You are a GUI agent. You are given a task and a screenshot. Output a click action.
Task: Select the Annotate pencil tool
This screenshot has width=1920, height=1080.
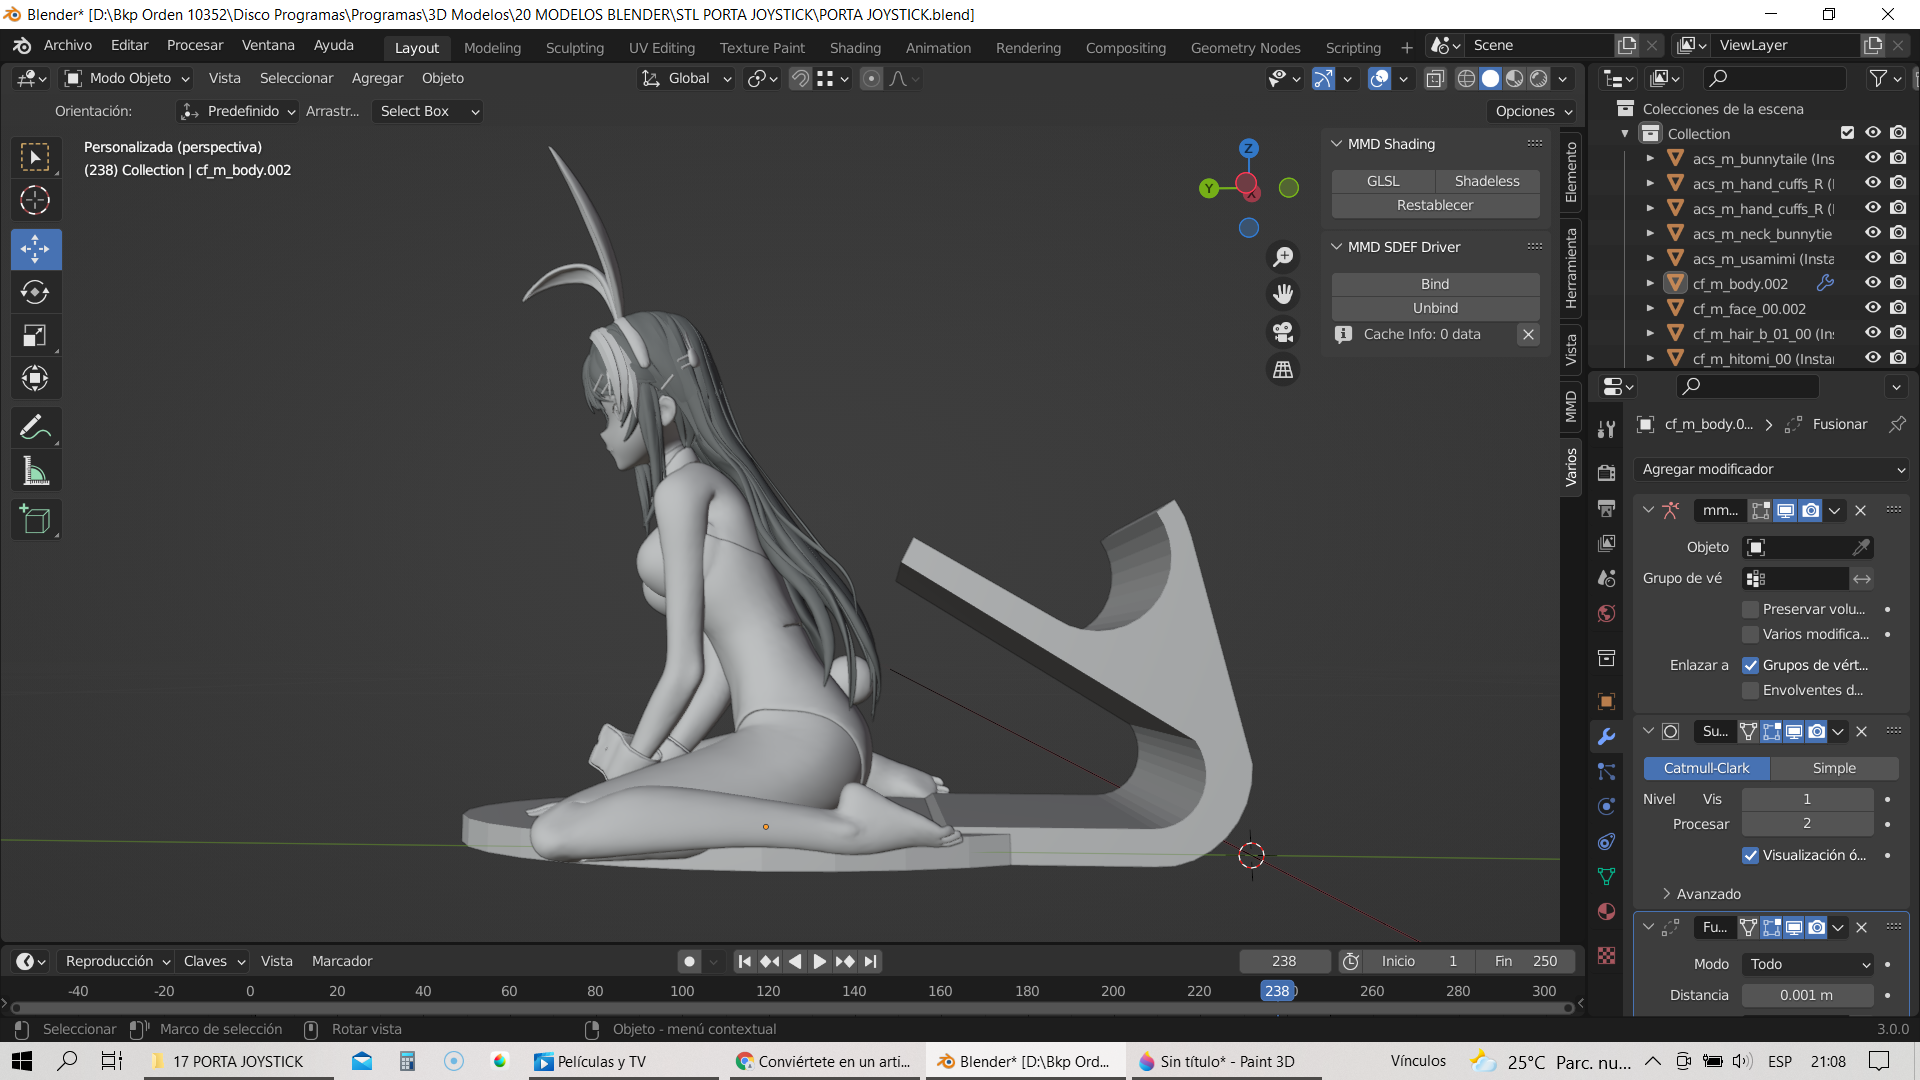point(35,428)
